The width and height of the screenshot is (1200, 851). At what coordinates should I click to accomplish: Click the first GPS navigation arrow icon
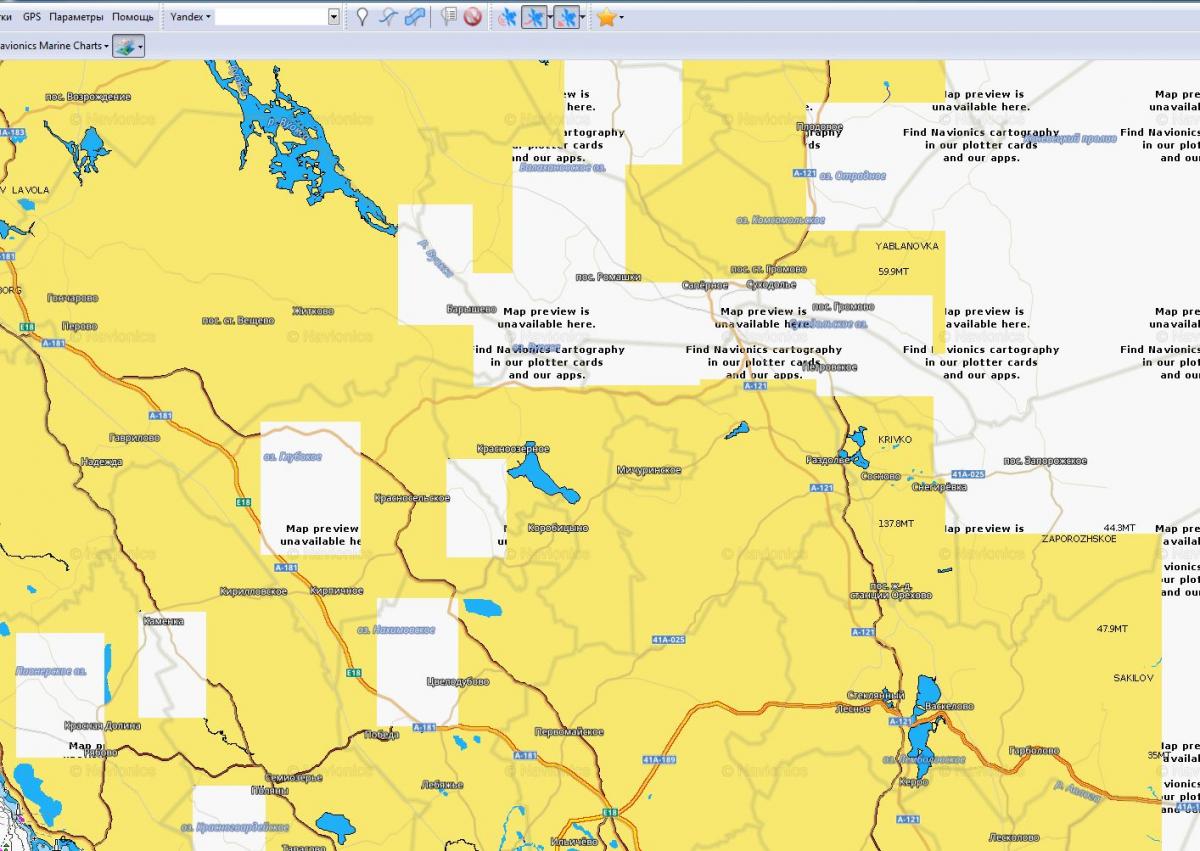pos(508,17)
